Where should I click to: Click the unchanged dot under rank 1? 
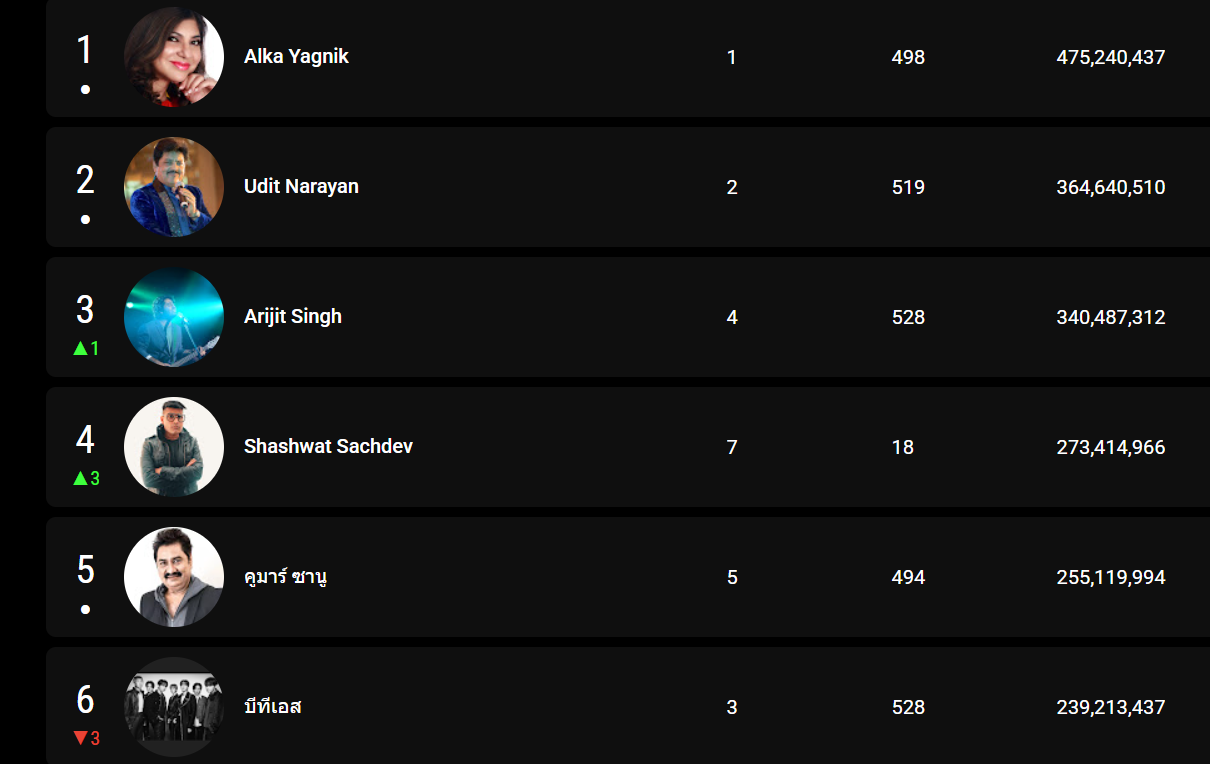[x=86, y=89]
